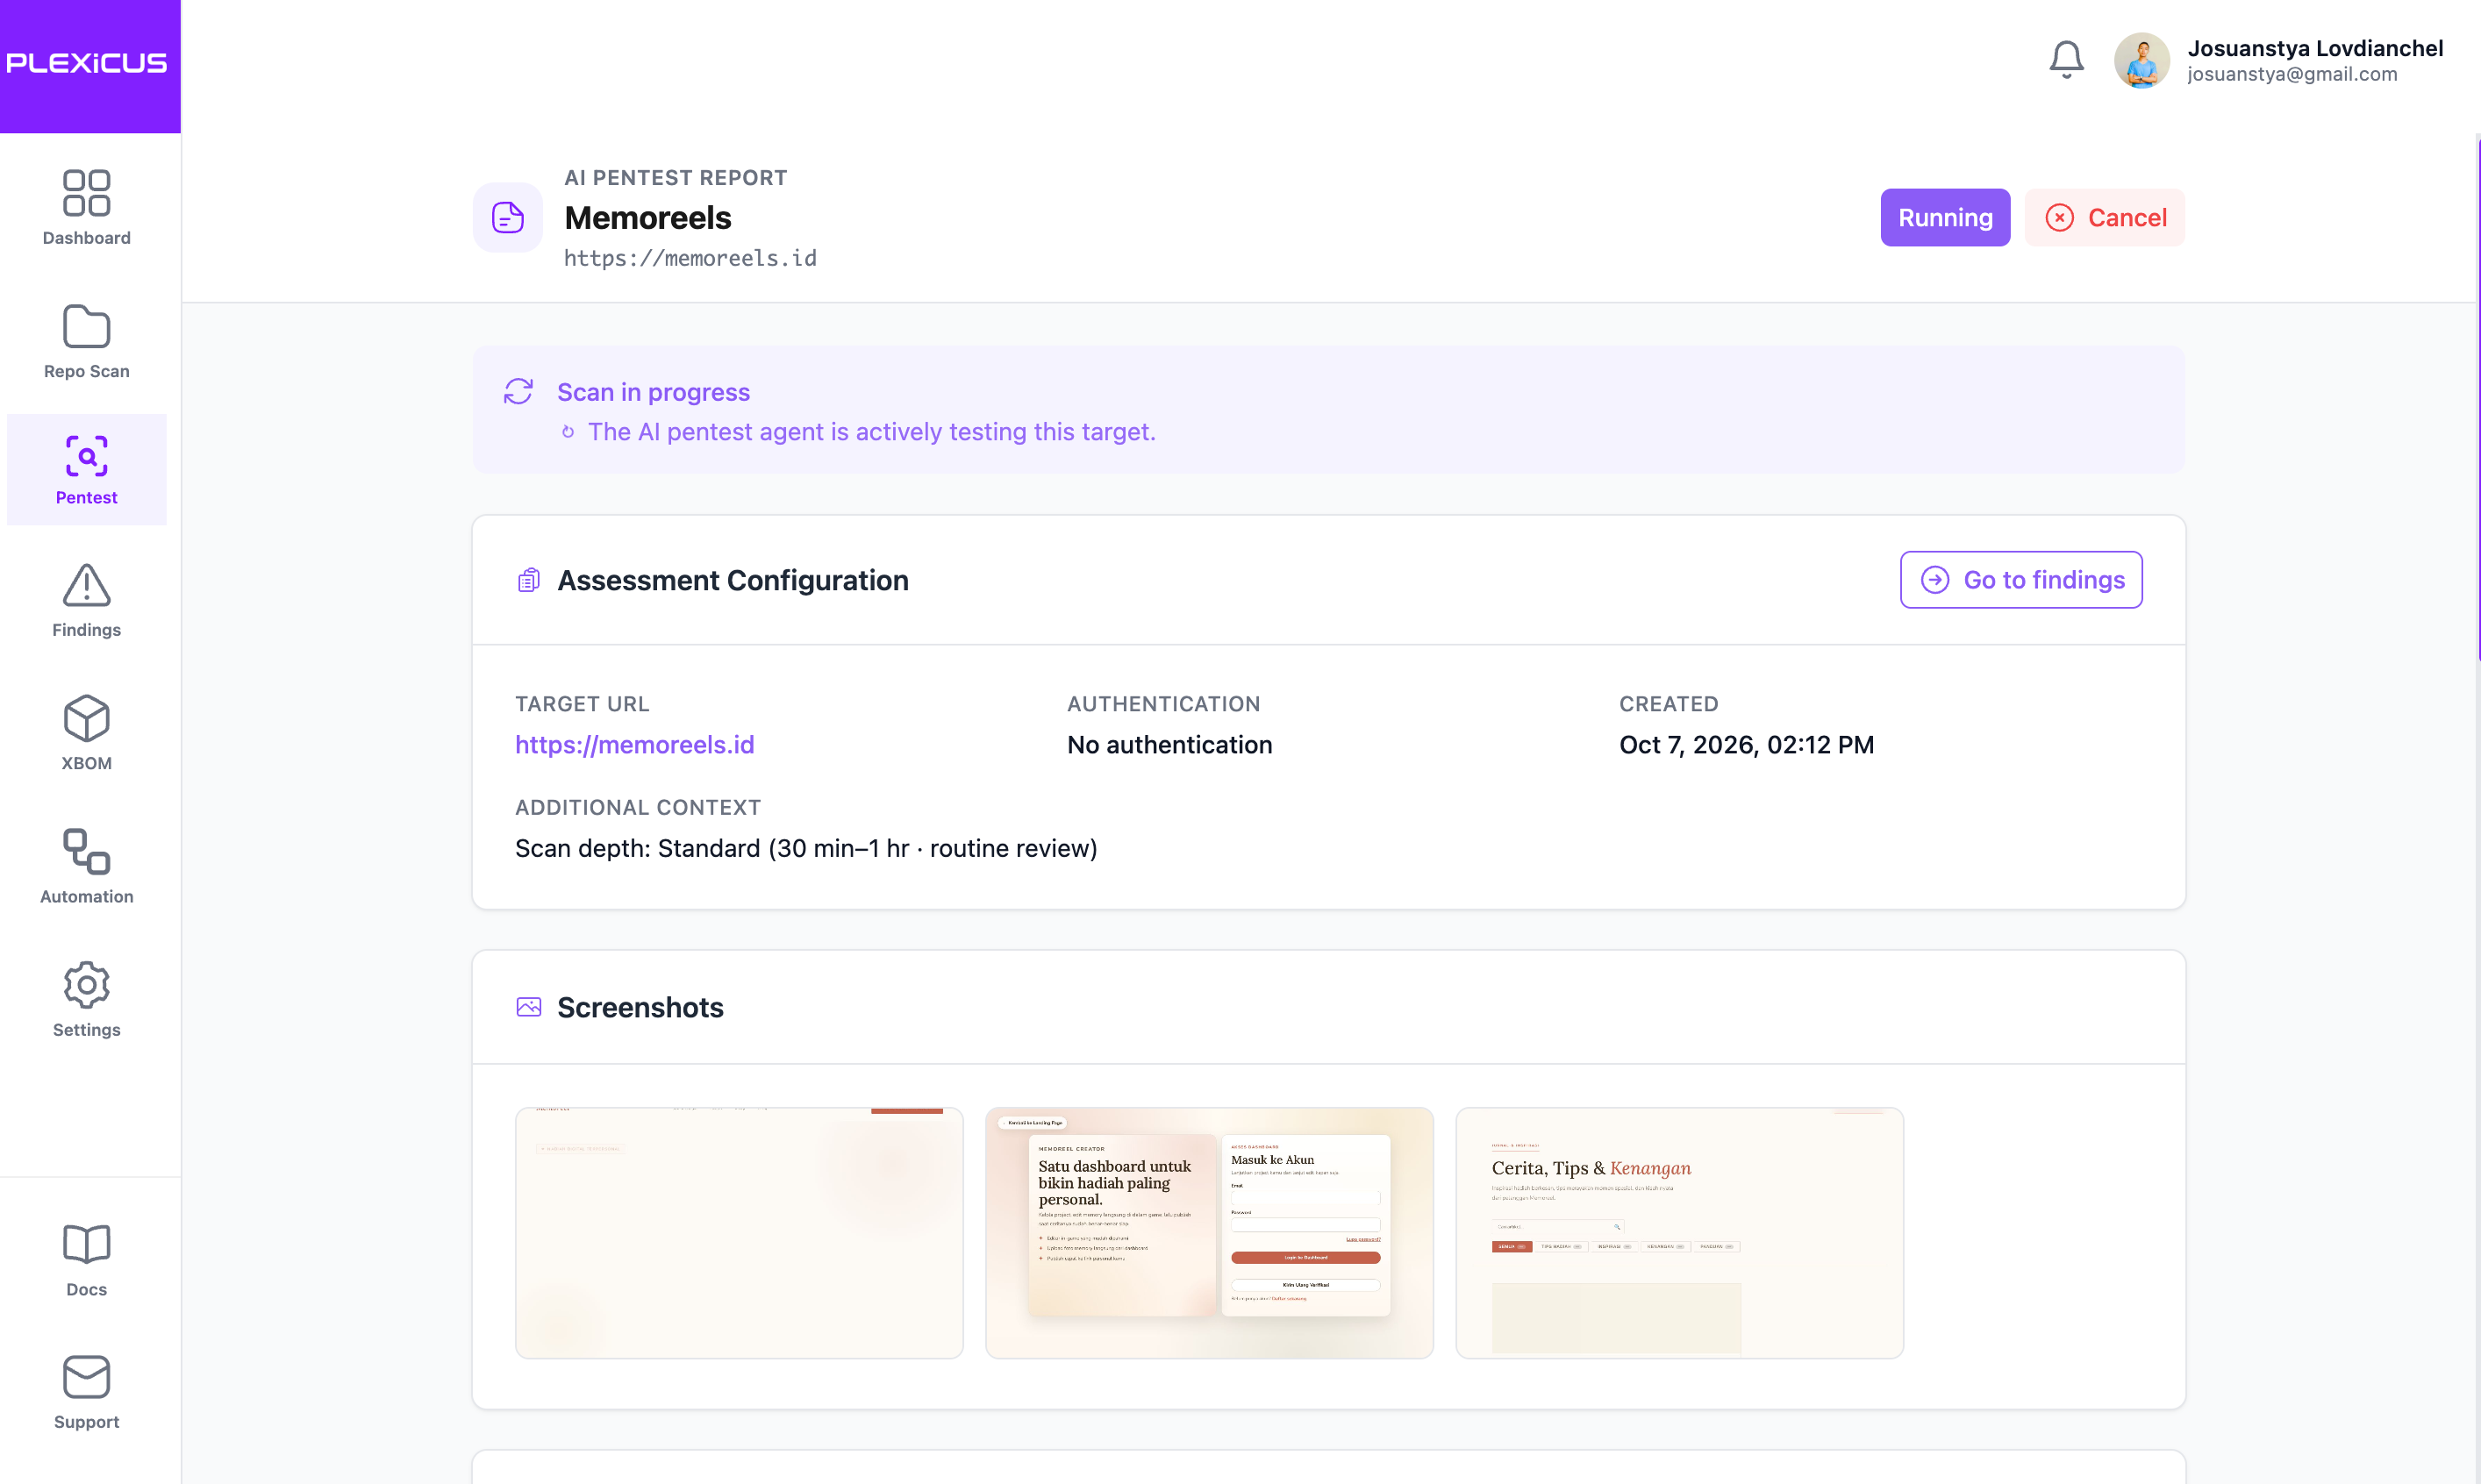
Task: Open Settings gear in sidebar
Action: pos(87,999)
